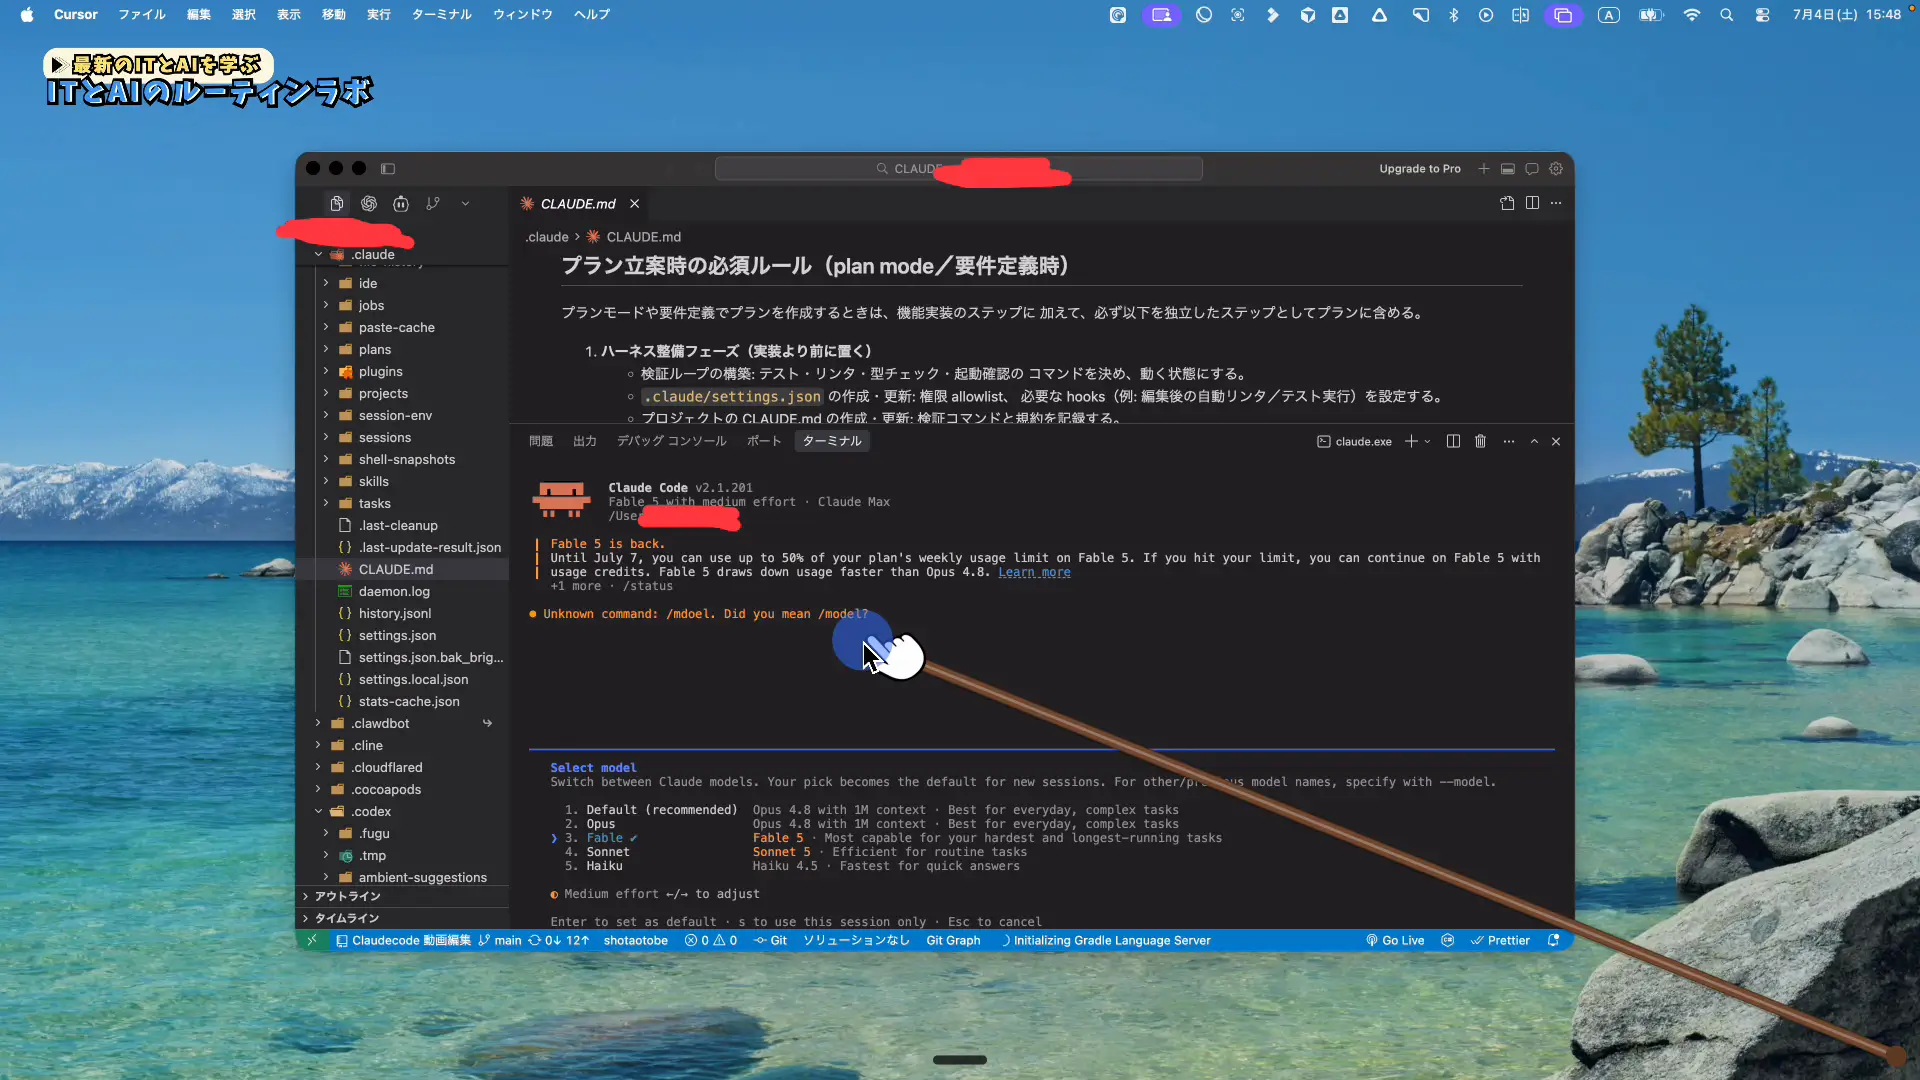Expand the ide folder
The height and width of the screenshot is (1080, 1920).
point(326,283)
